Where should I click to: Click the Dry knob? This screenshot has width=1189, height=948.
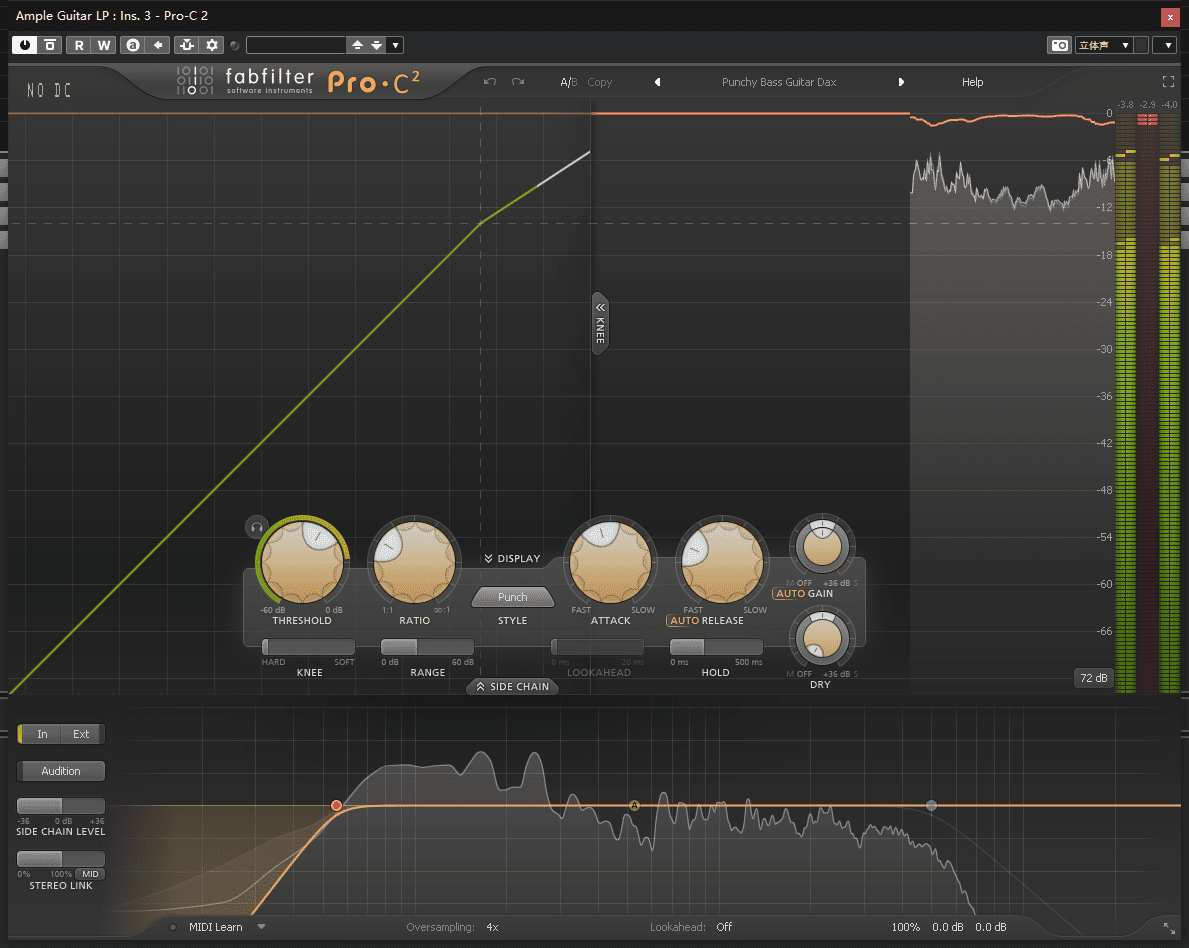[822, 637]
